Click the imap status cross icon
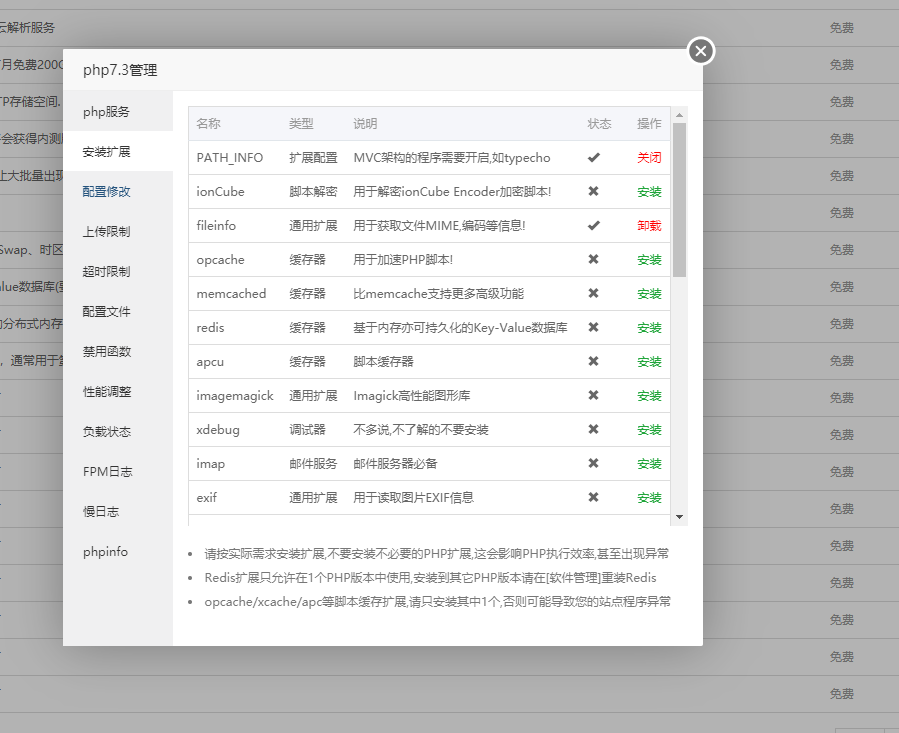 click(x=593, y=463)
